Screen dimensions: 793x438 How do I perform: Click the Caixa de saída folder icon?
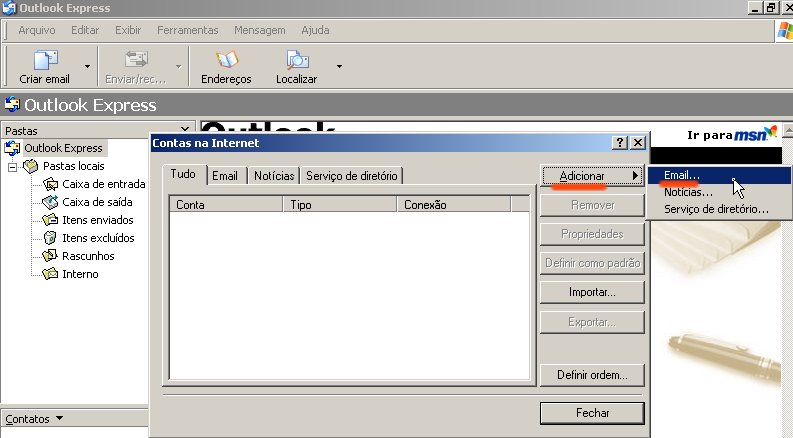pos(50,202)
